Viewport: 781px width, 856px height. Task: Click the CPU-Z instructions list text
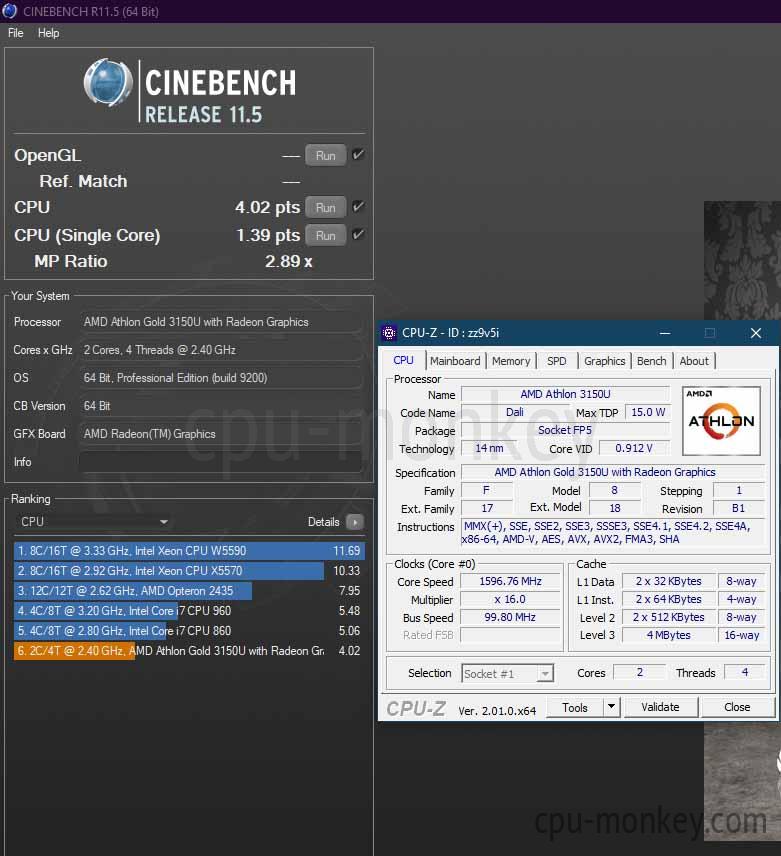[612, 533]
